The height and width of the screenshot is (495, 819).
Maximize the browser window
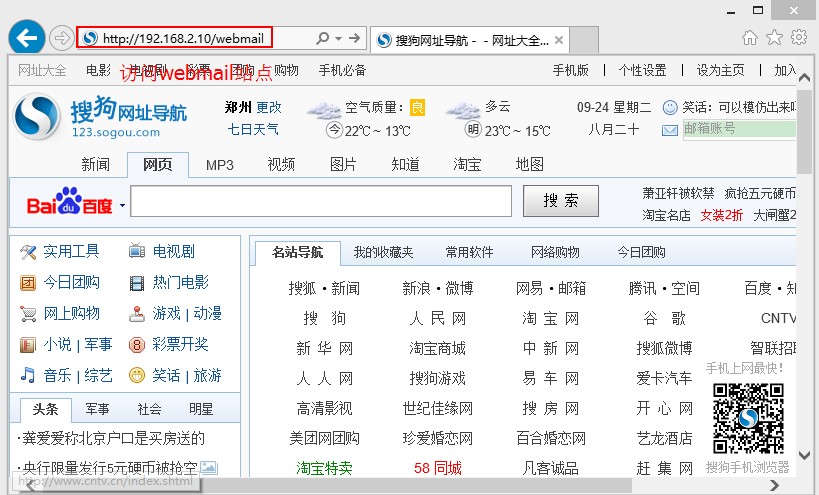[758, 10]
